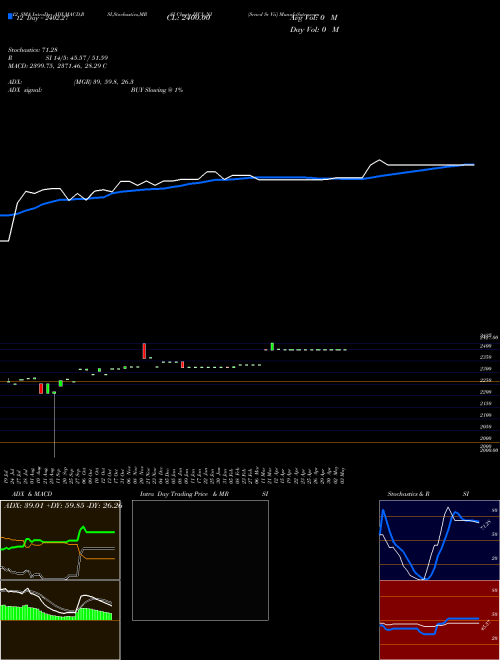The height and width of the screenshot is (660, 500).
Task: Click the empty Intra Day Trading Price chart box
Action: pos(200,560)
